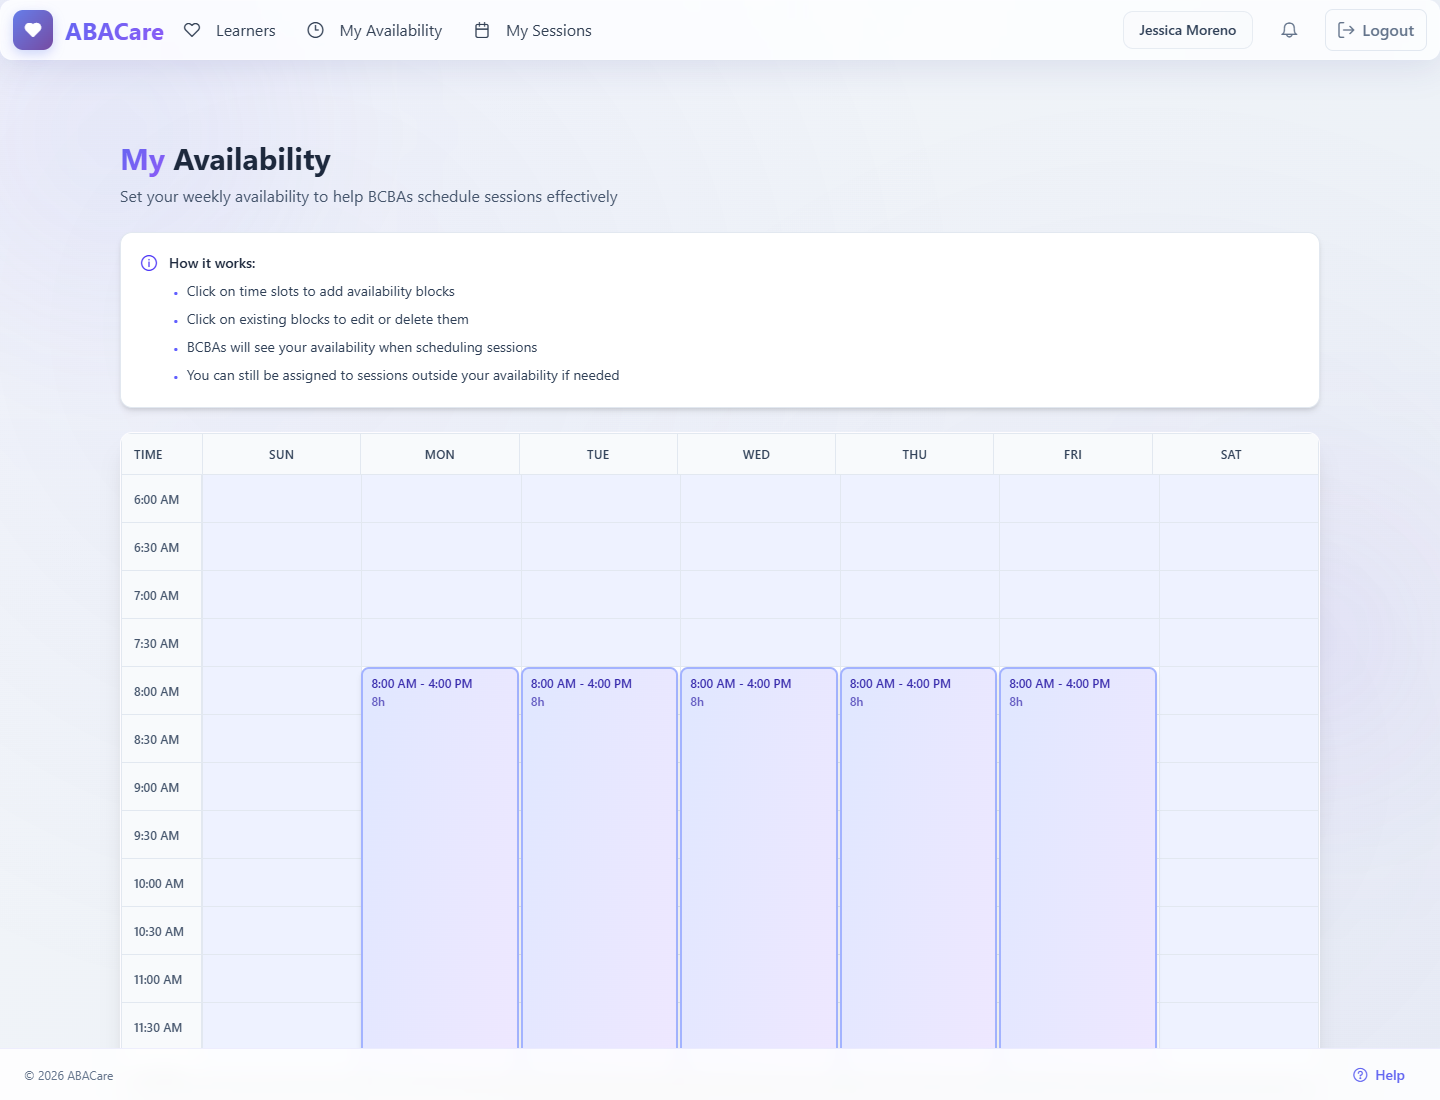This screenshot has height=1100, width=1440.
Task: Click the My Availability page heading
Action: tap(226, 160)
